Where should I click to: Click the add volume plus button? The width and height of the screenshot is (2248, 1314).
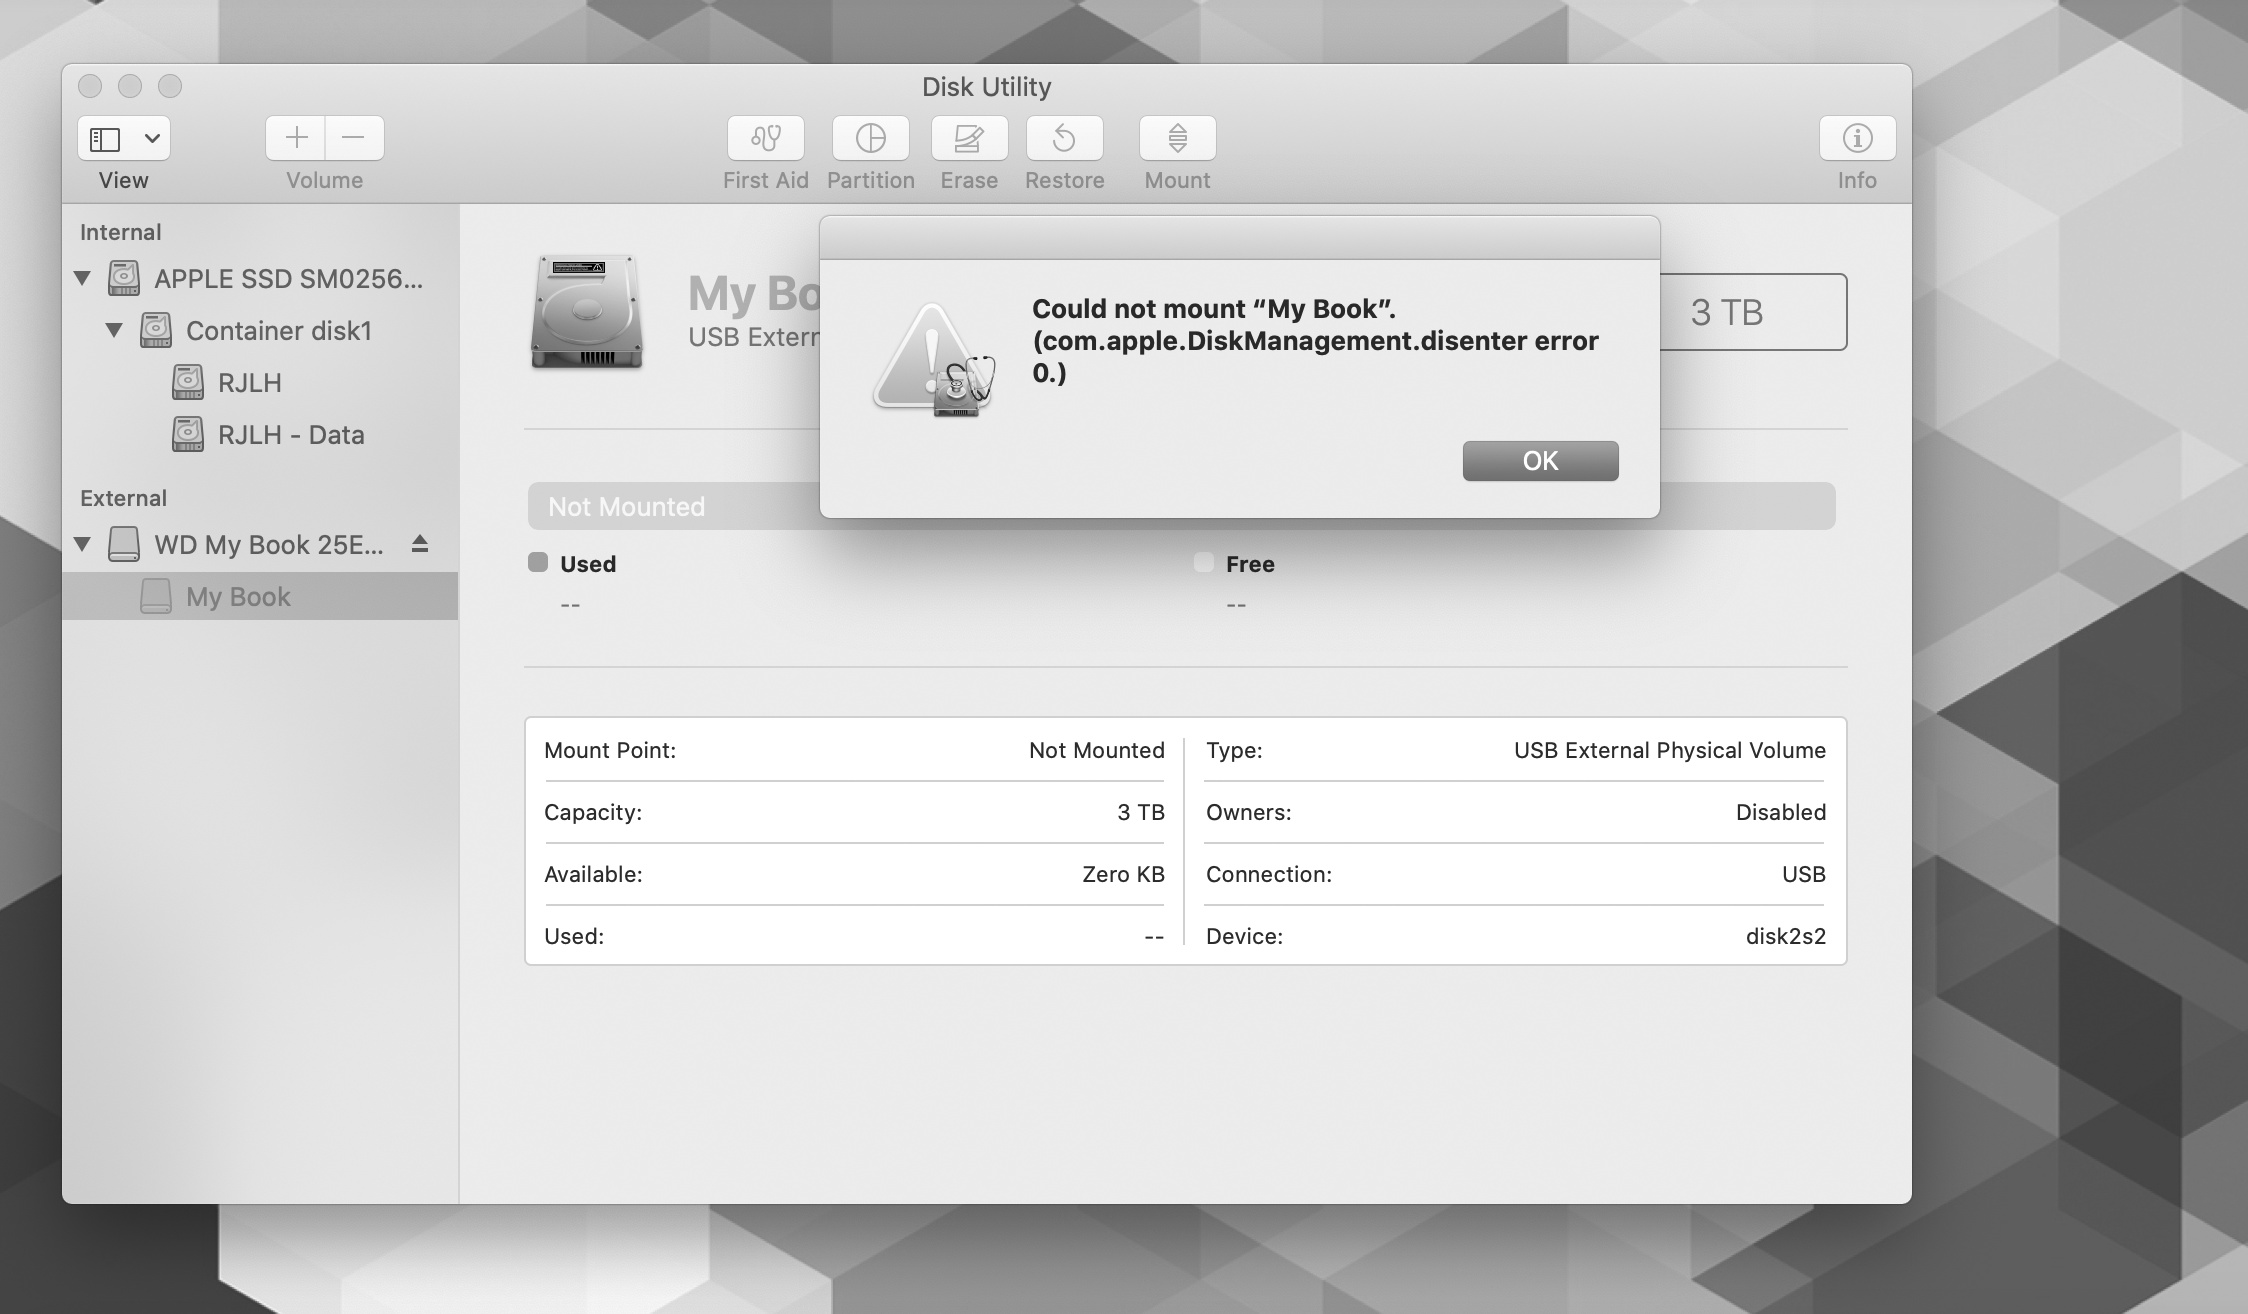[296, 138]
